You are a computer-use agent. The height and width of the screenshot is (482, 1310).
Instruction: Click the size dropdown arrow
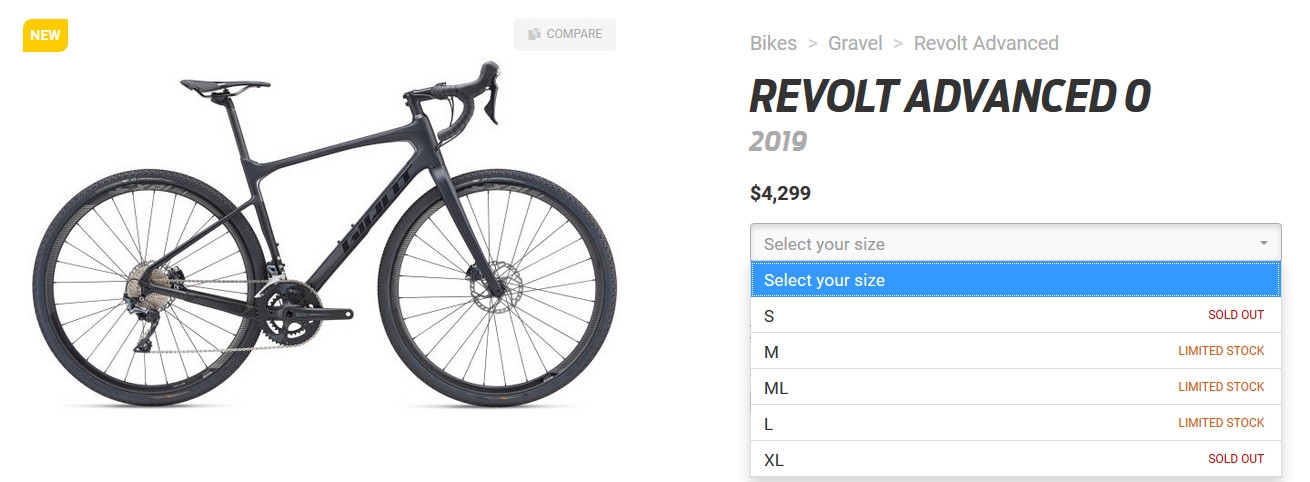(x=1264, y=243)
